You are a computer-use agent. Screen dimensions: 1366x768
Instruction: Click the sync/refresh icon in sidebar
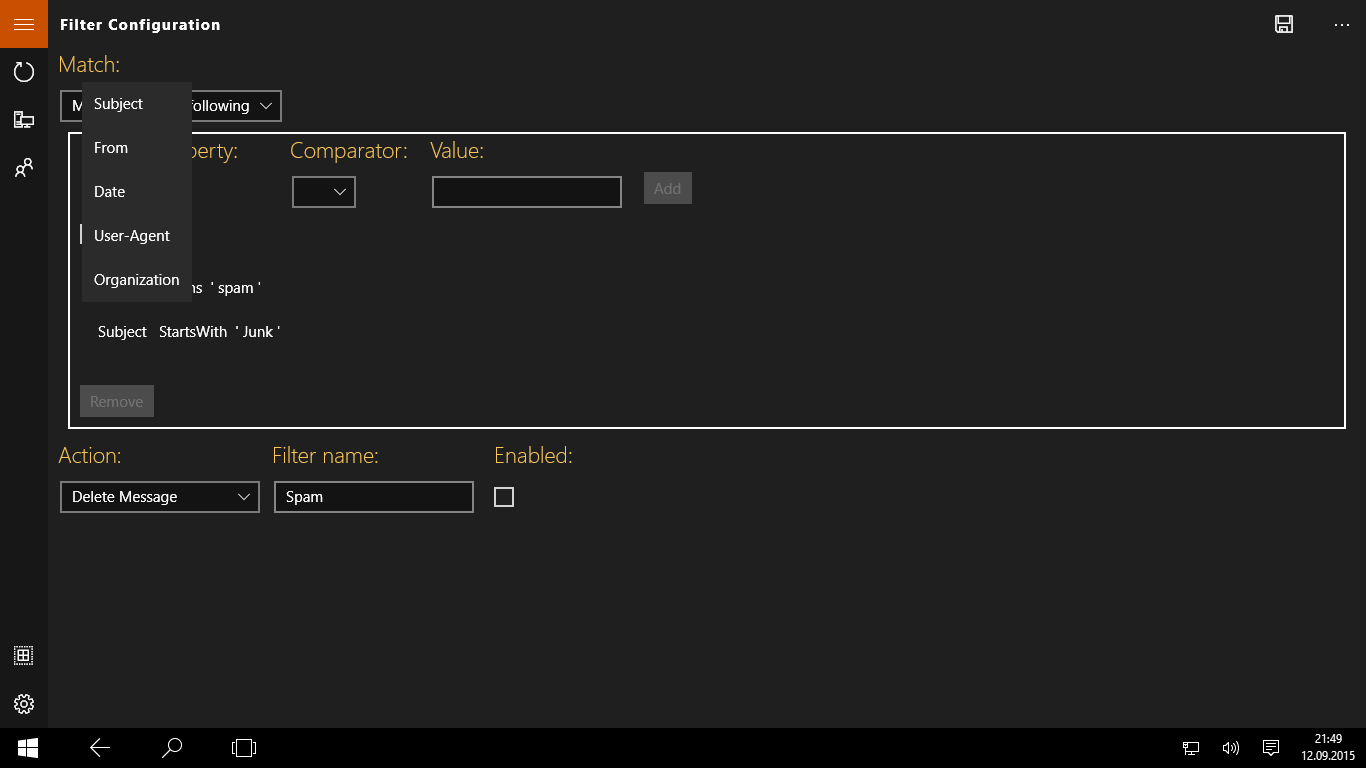[x=23, y=71]
